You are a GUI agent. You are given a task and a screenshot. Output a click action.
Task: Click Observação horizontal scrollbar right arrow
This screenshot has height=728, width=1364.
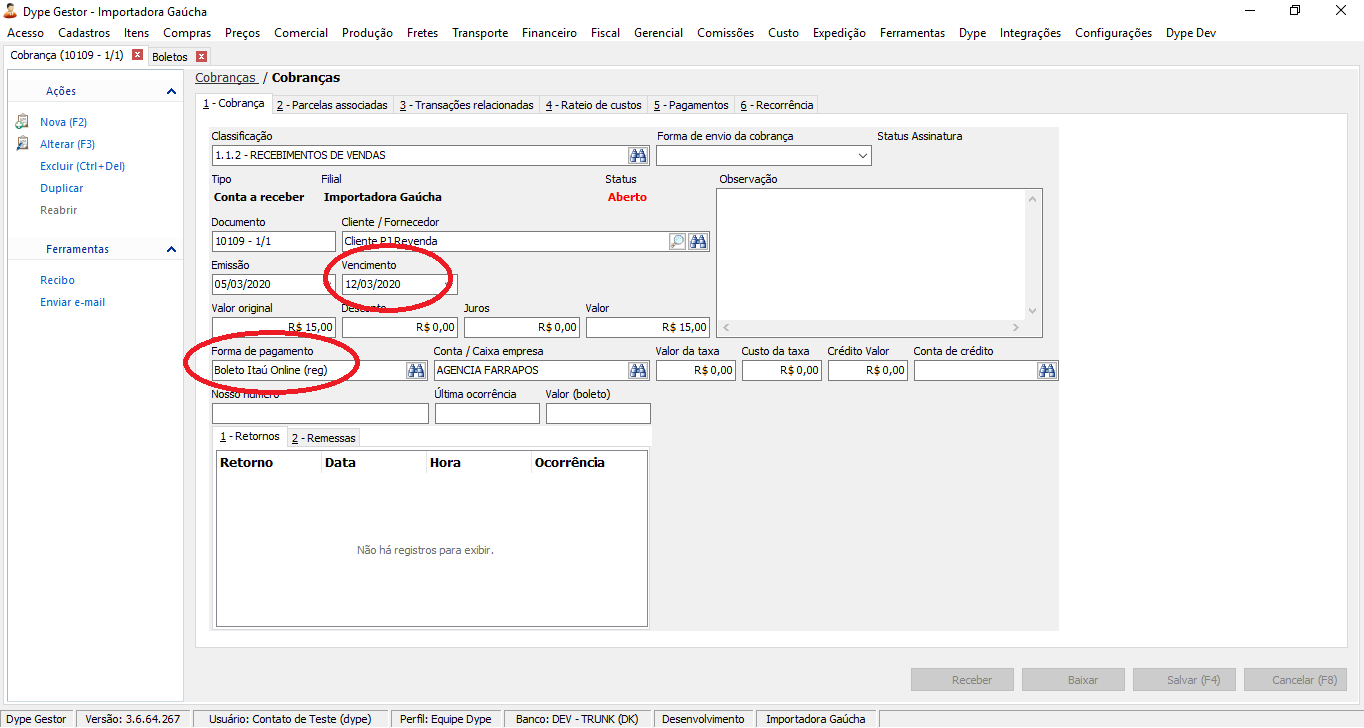click(x=1016, y=328)
